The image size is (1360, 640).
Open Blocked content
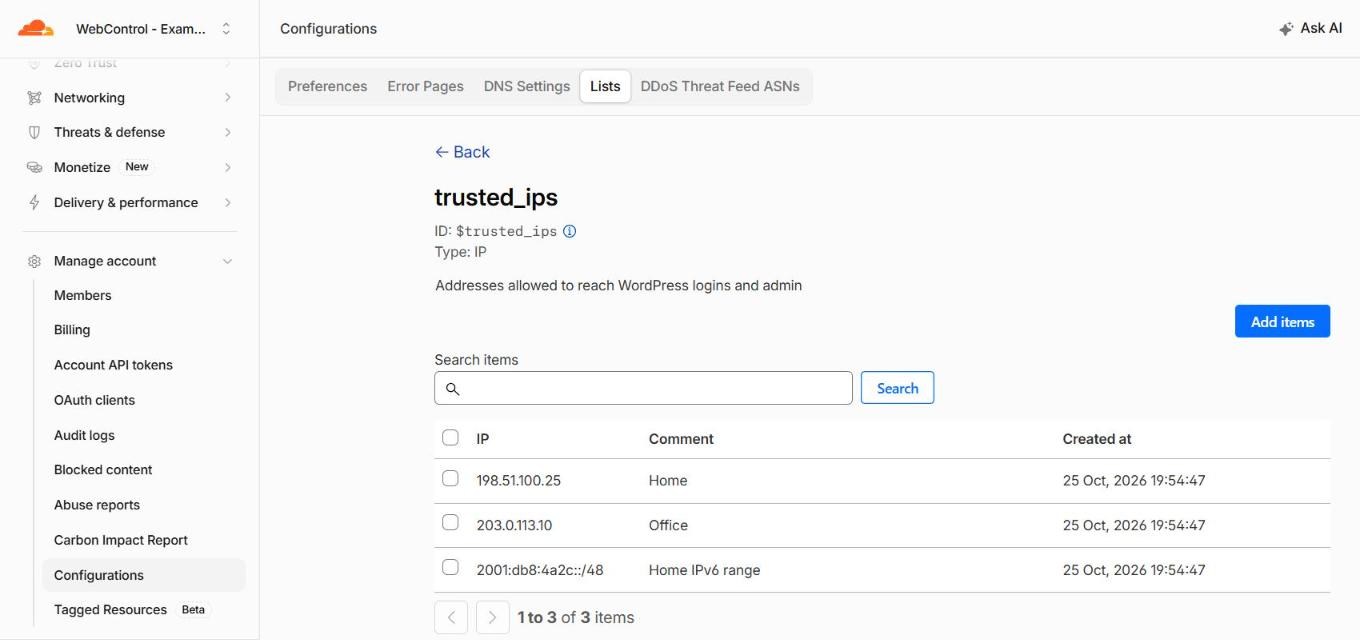tap(103, 470)
